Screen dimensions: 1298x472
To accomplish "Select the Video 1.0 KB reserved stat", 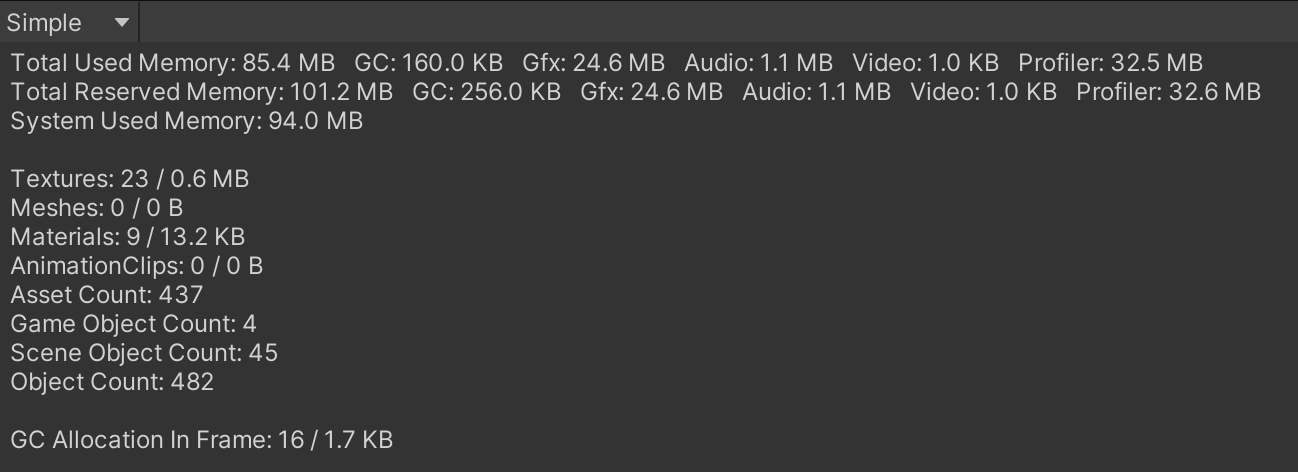I will (x=983, y=92).
